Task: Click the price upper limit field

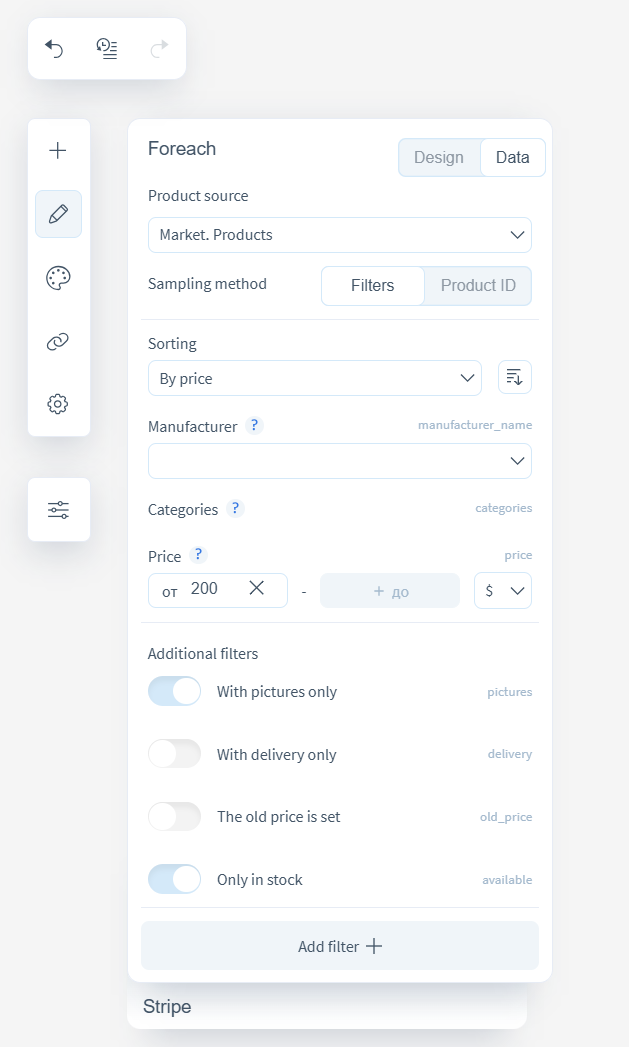Action: pos(390,591)
